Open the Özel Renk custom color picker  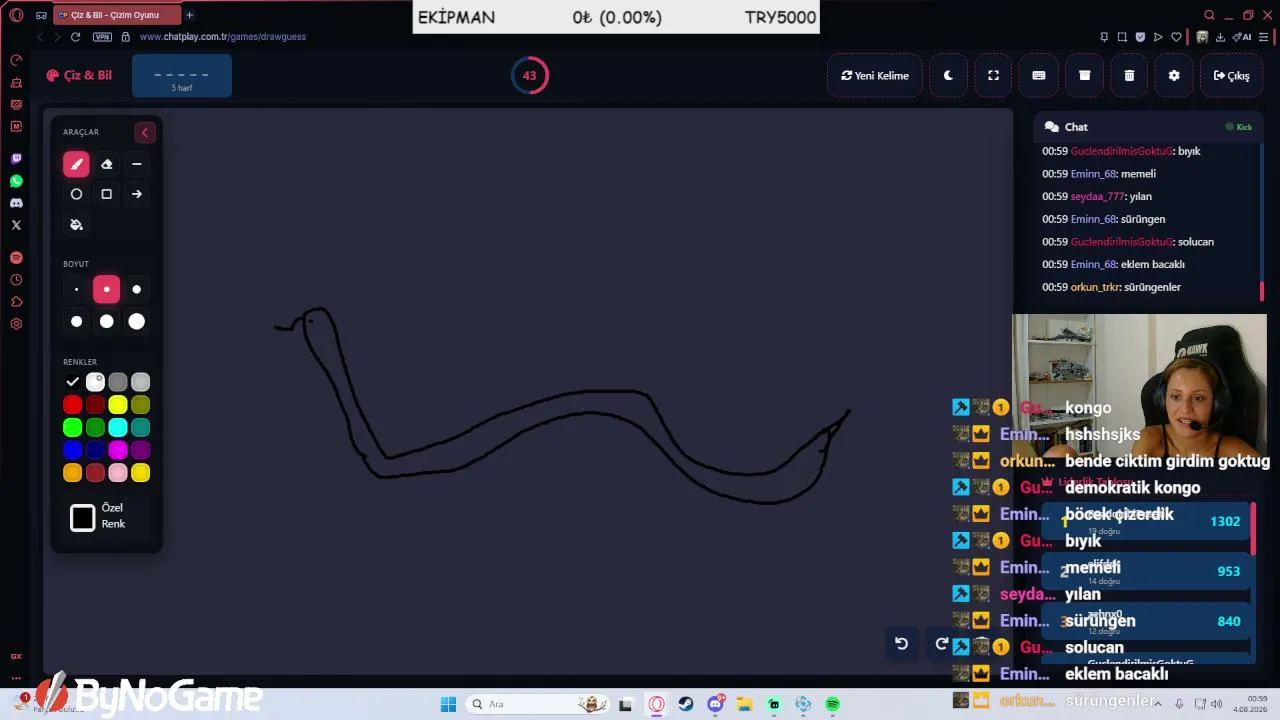pos(83,518)
